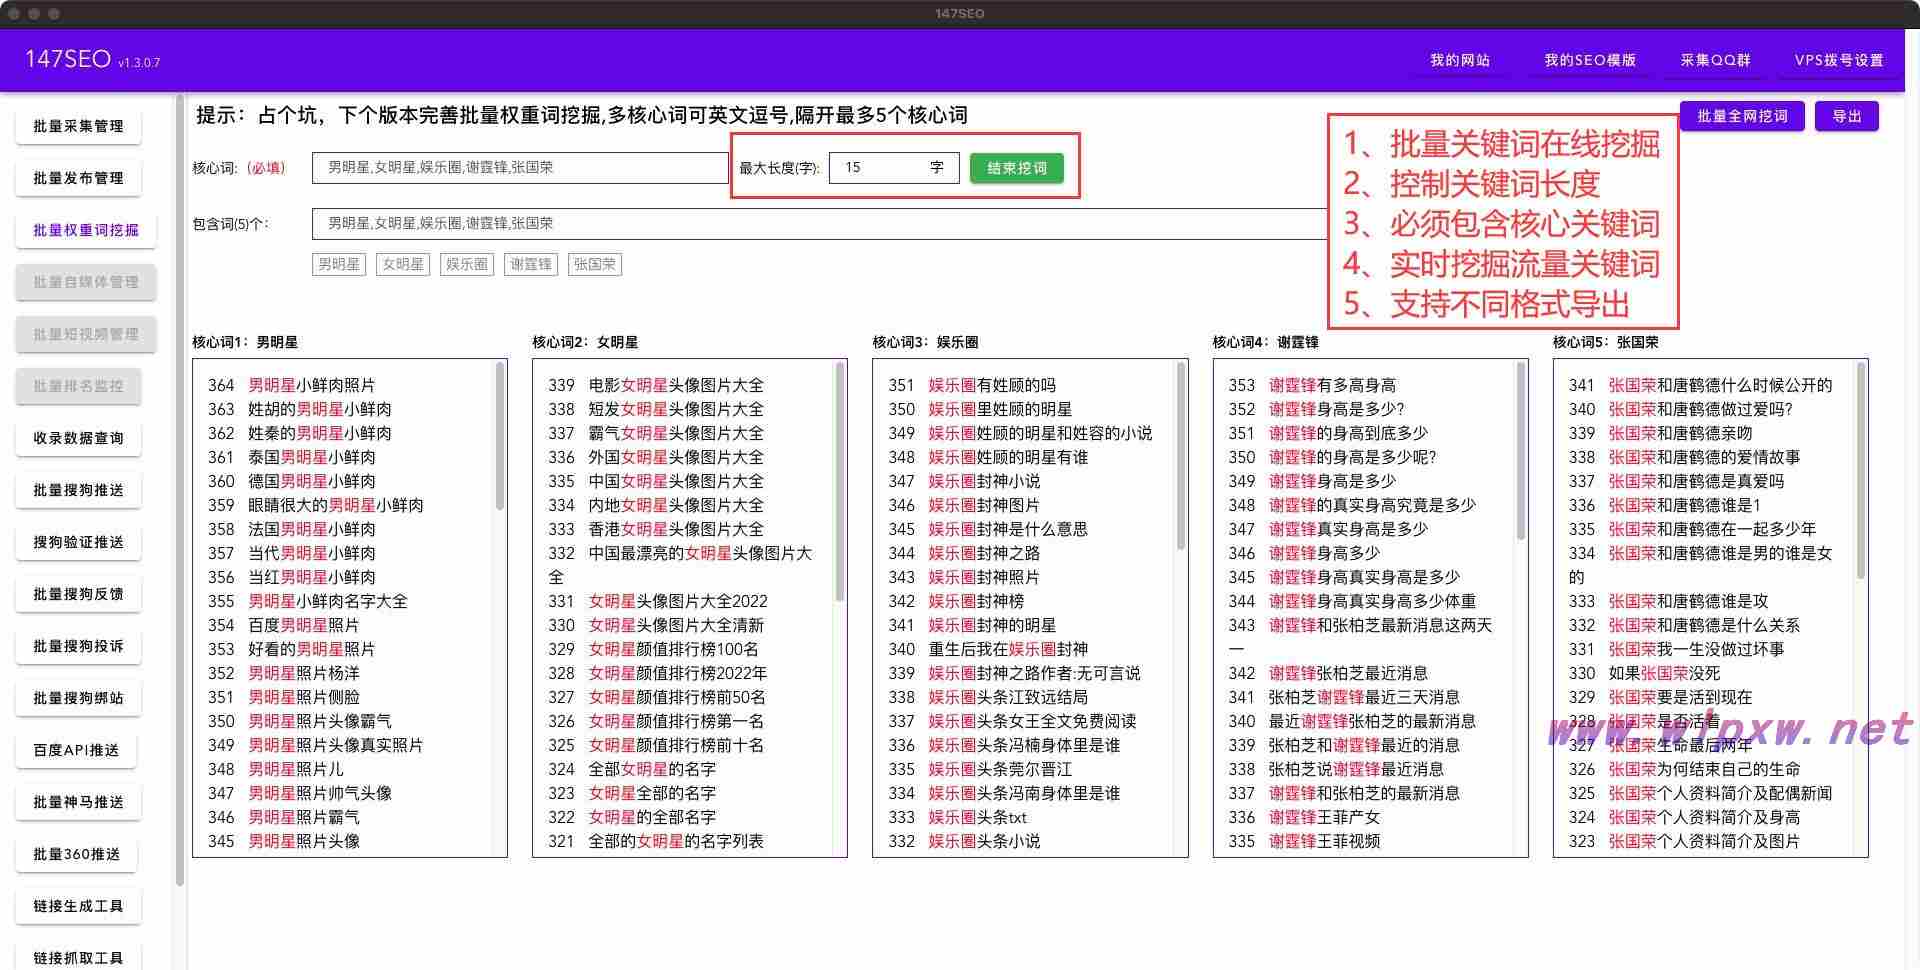Image resolution: width=1920 pixels, height=970 pixels.
Task: Open 批量搜狗投诉 sidebar item
Action: pos(78,646)
